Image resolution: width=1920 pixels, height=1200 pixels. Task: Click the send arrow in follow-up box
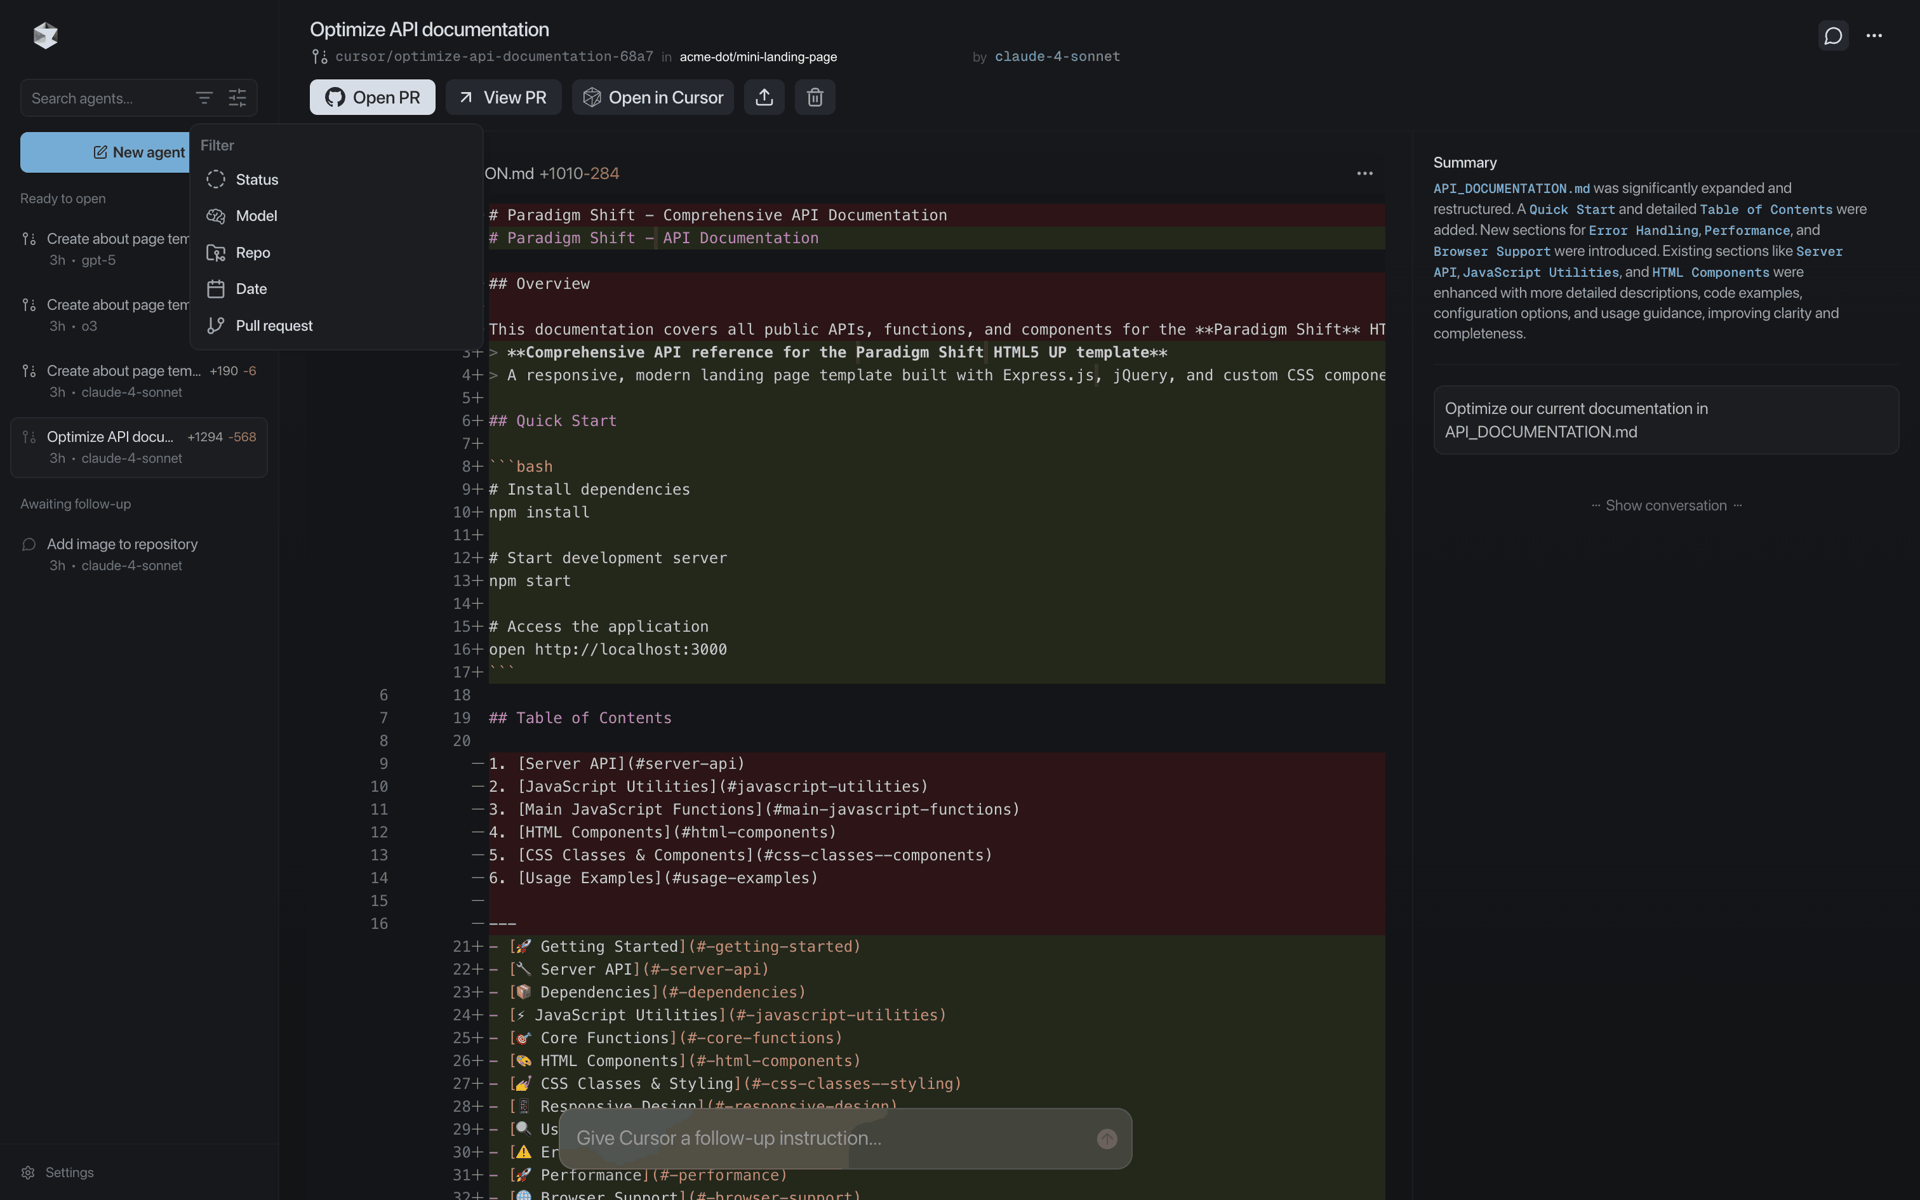click(x=1107, y=1139)
